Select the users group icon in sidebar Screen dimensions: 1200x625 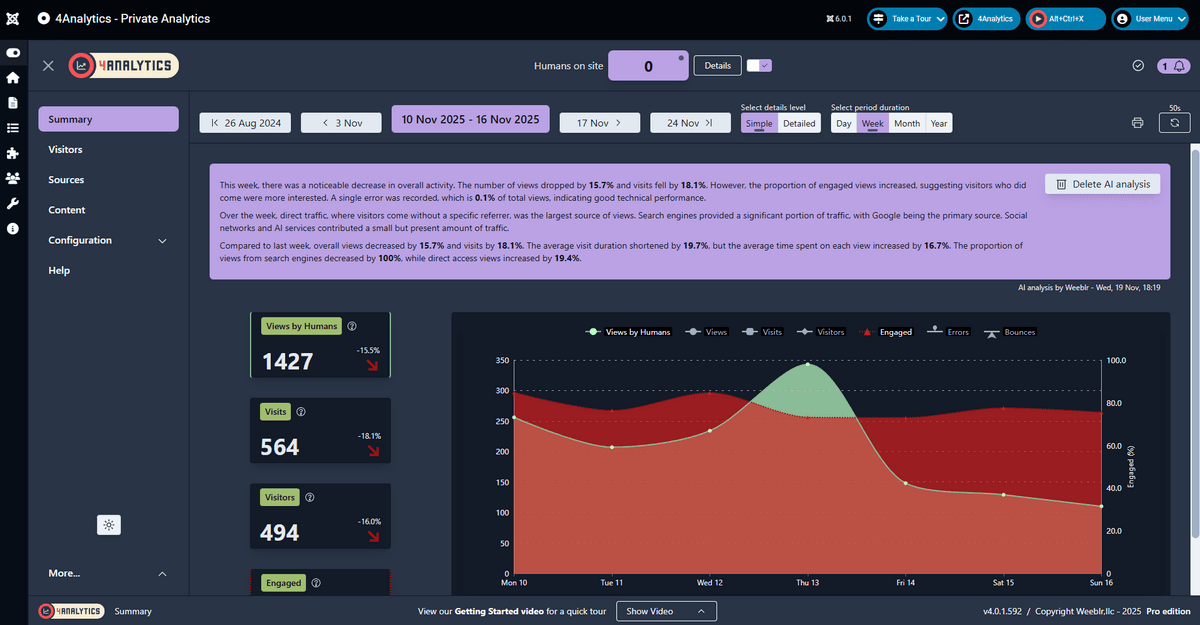[13, 177]
